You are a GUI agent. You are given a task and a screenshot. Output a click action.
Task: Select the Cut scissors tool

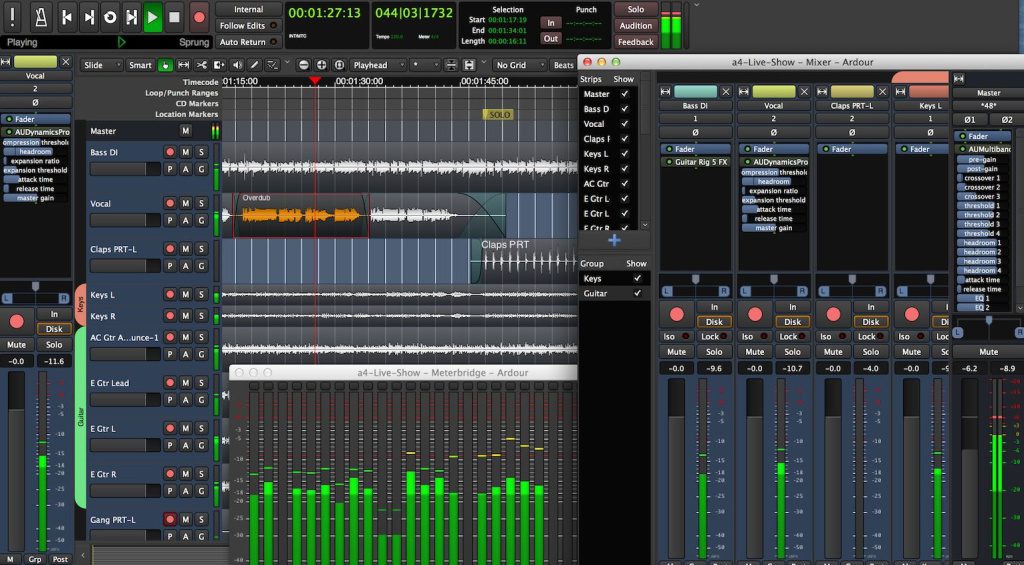tap(201, 65)
